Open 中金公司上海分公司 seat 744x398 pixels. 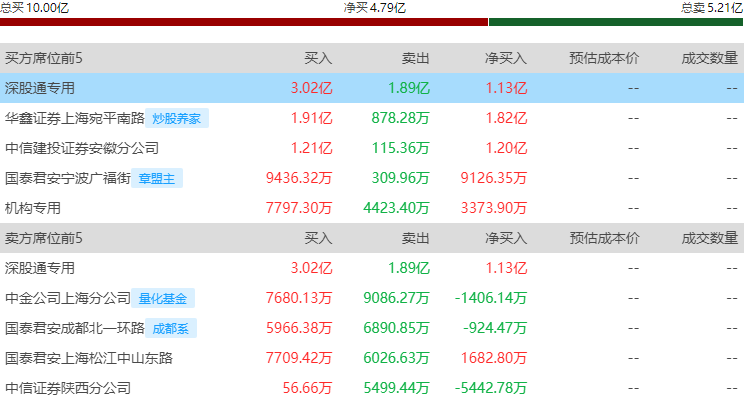[67, 298]
